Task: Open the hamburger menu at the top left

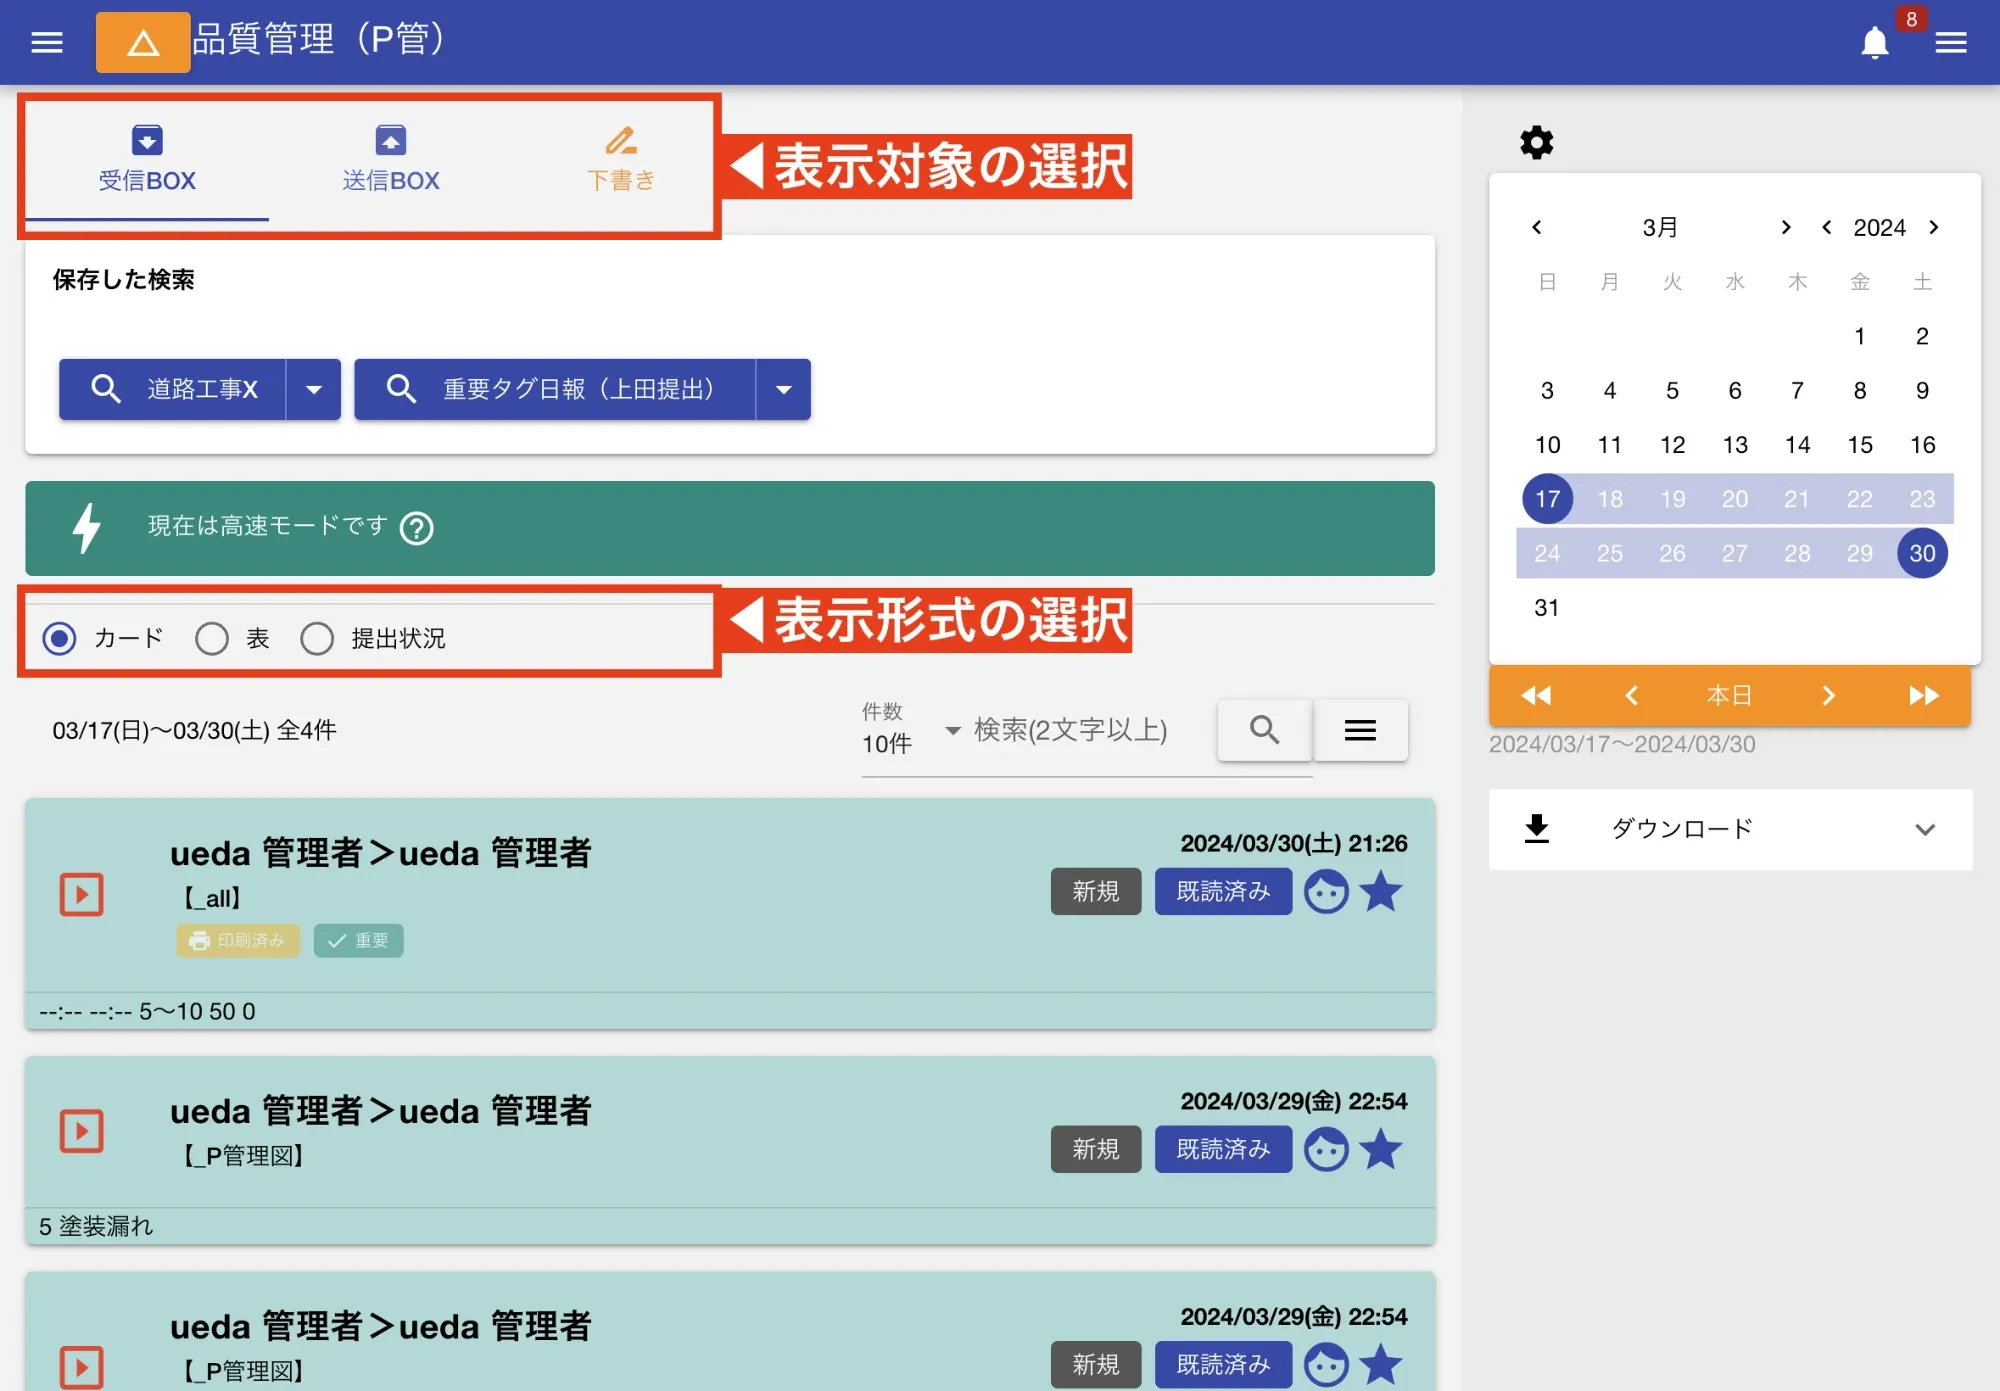Action: coord(46,42)
